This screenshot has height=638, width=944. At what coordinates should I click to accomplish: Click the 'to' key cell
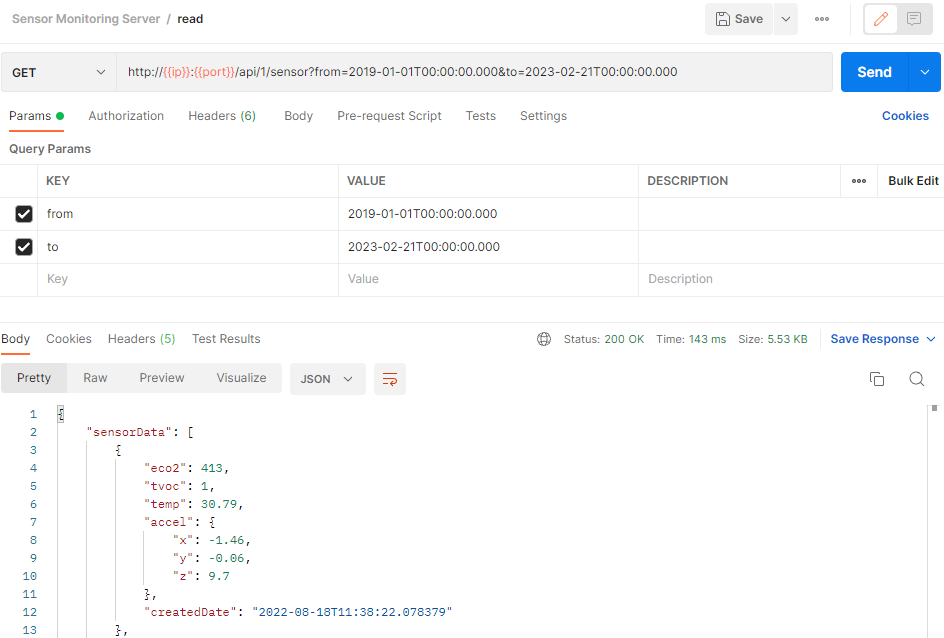click(188, 247)
